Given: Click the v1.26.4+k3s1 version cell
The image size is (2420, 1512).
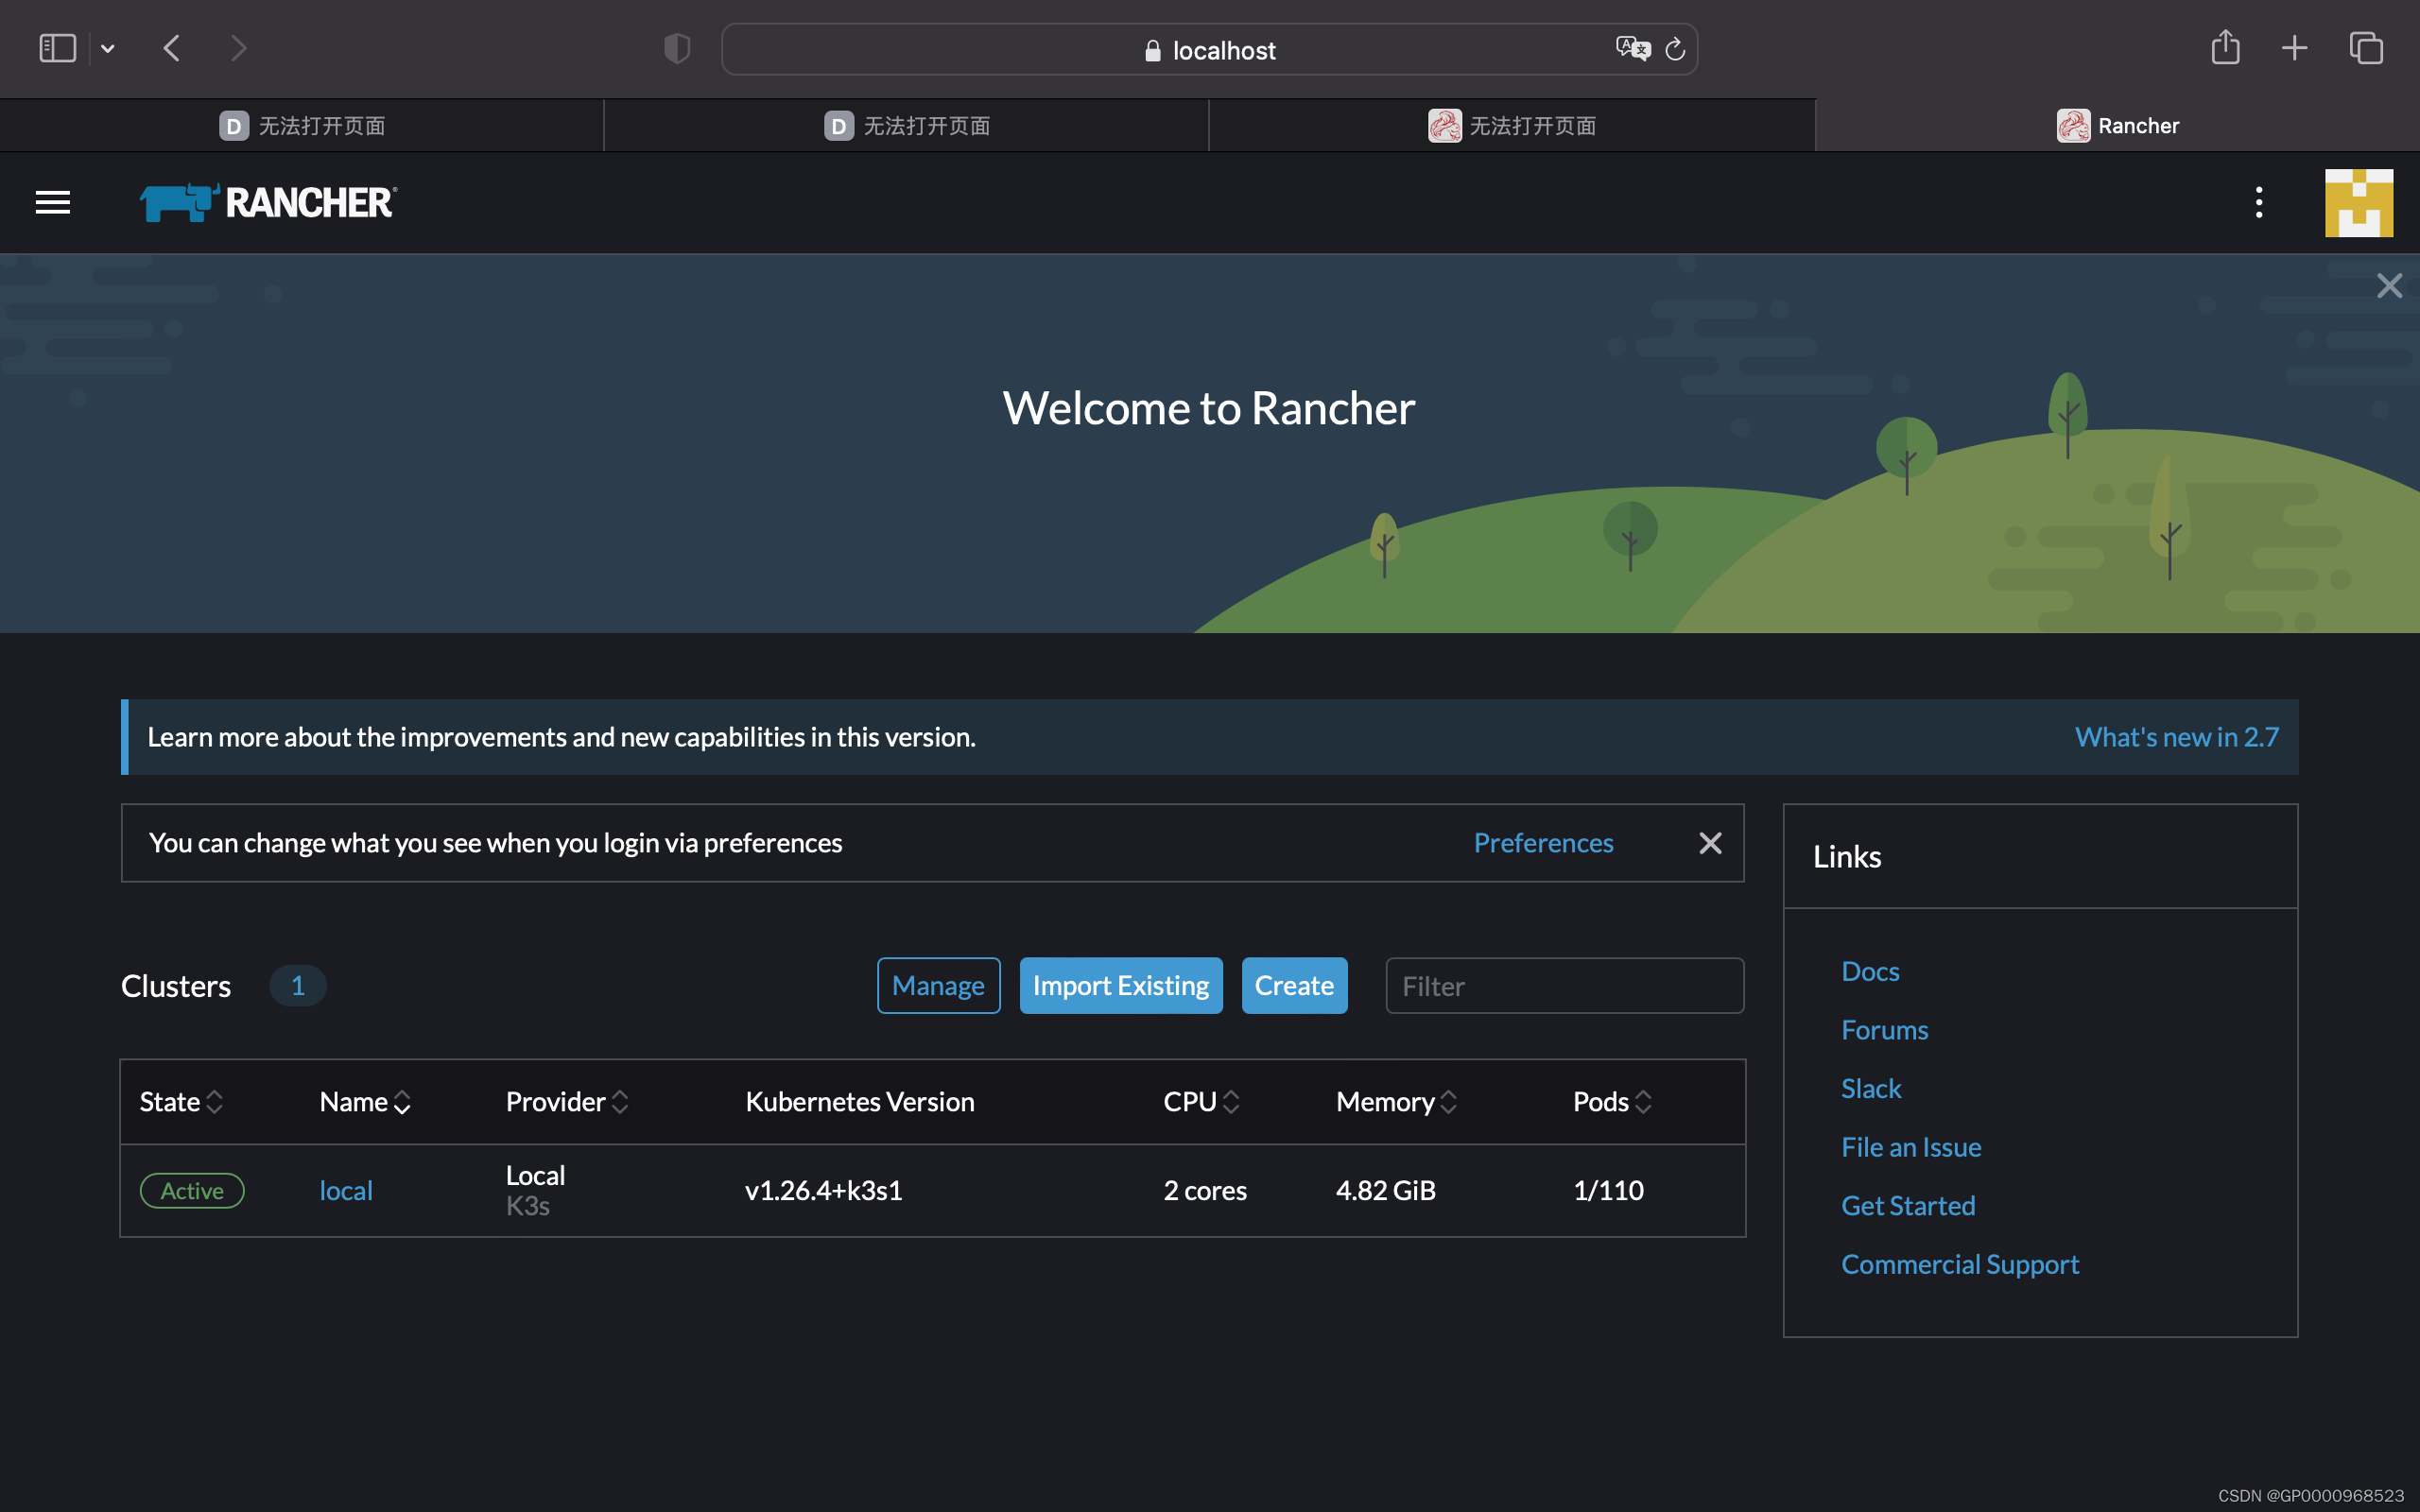Looking at the screenshot, I should [x=823, y=1191].
